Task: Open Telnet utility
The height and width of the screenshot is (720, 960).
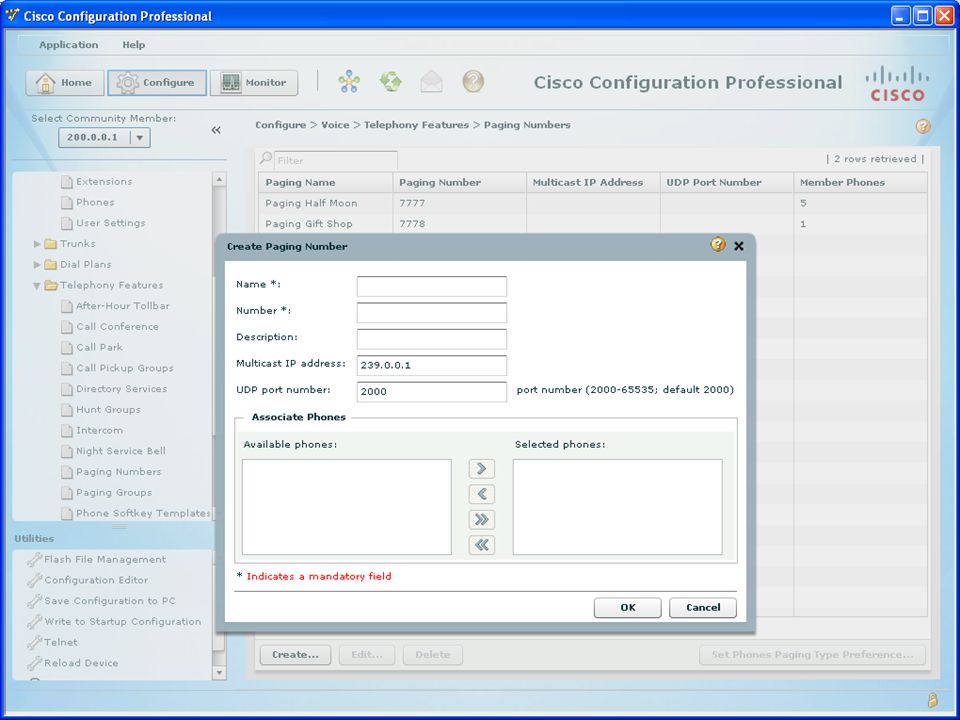Action: (61, 643)
